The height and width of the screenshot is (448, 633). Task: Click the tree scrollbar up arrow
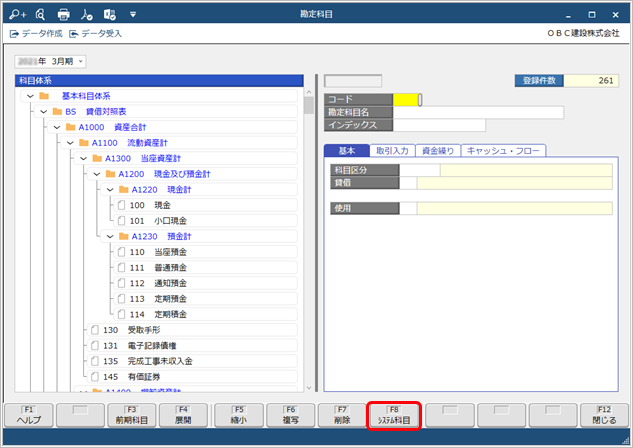(x=309, y=92)
